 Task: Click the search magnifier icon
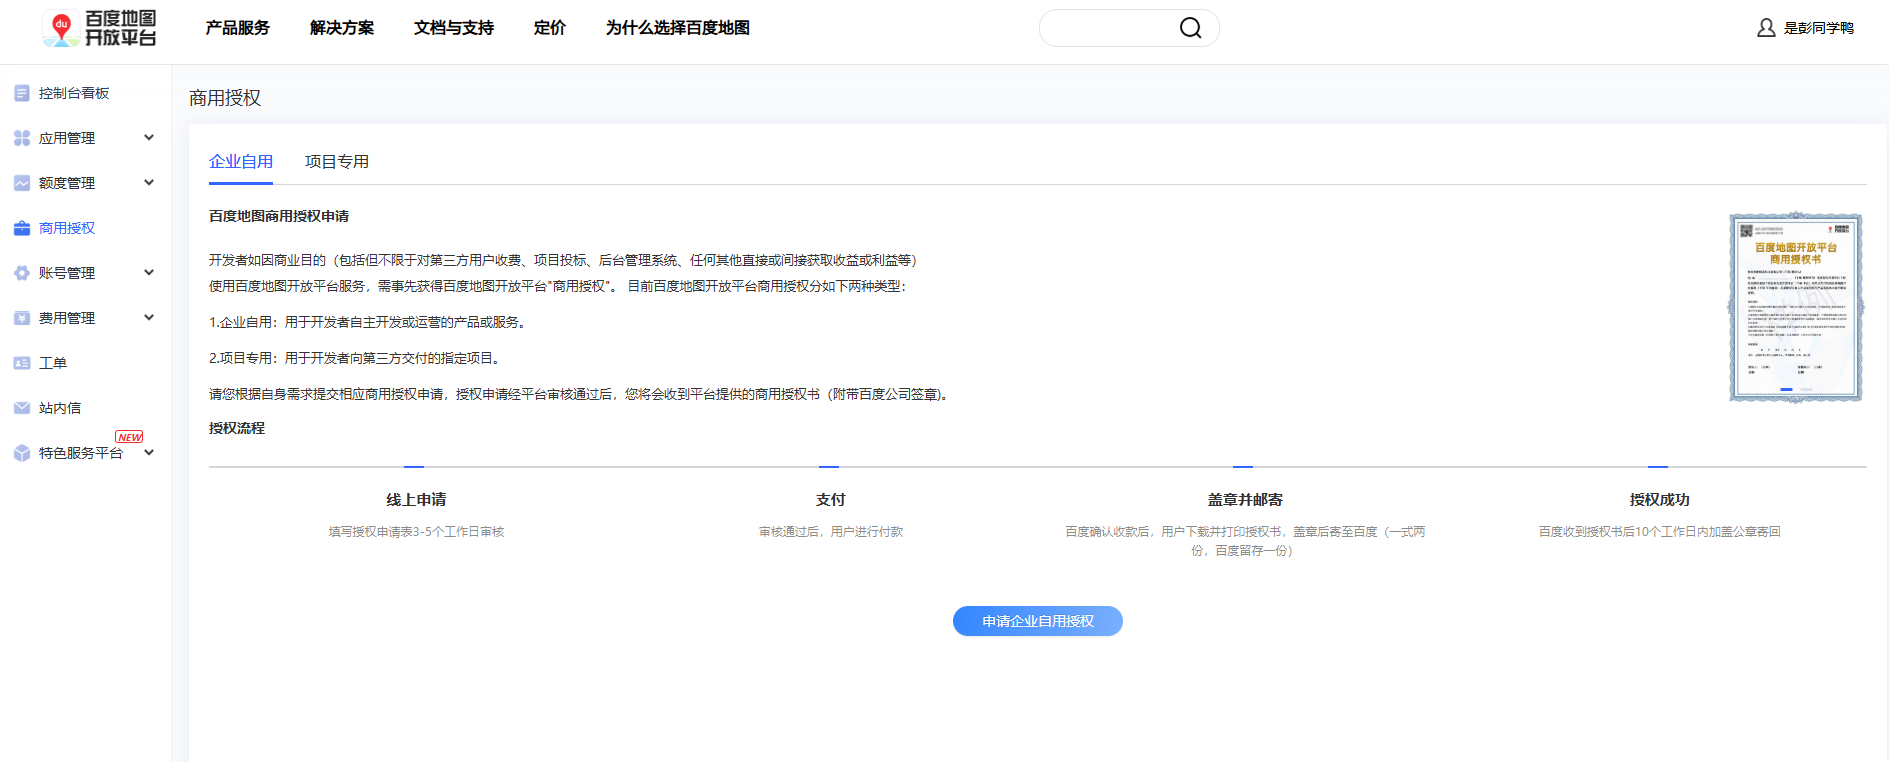pyautogui.click(x=1190, y=28)
